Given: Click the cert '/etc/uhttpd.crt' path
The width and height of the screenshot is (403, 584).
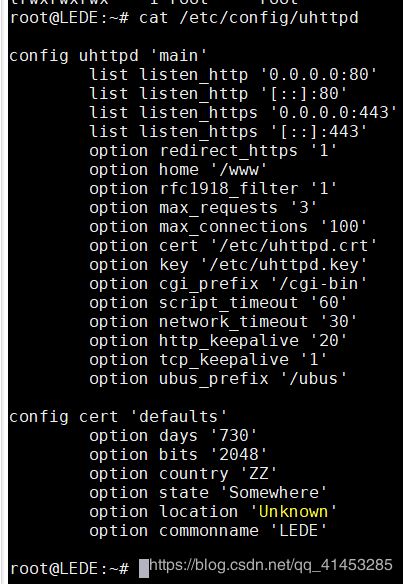Looking at the screenshot, I should [293, 245].
